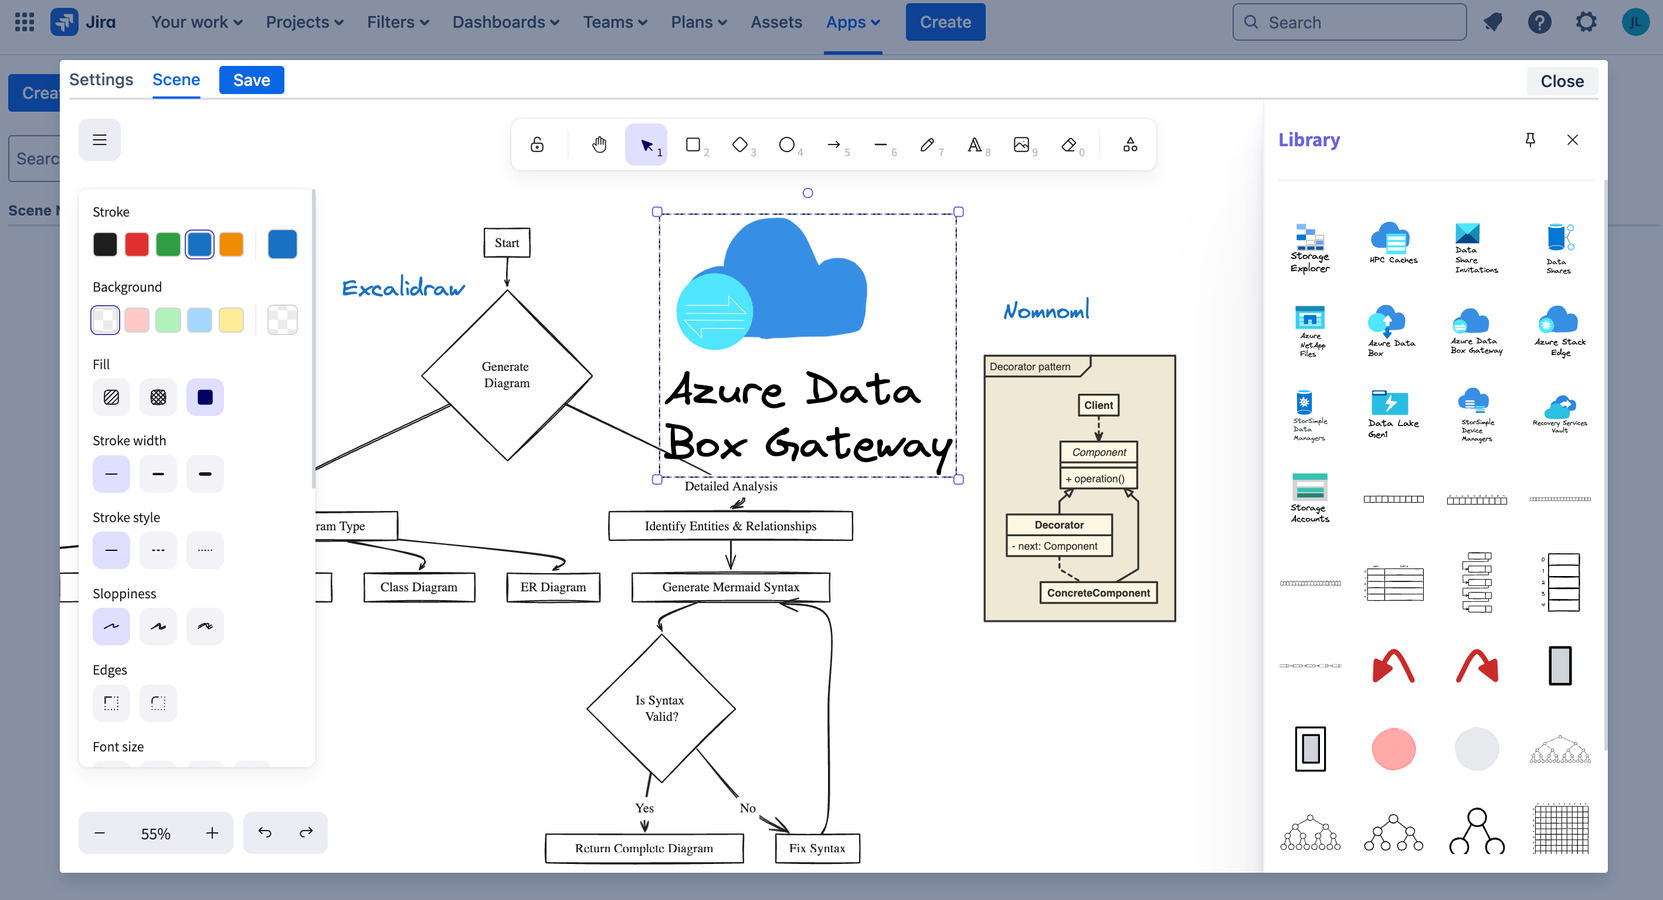Select the dashed stroke style
The height and width of the screenshot is (900, 1663).
[x=158, y=550]
